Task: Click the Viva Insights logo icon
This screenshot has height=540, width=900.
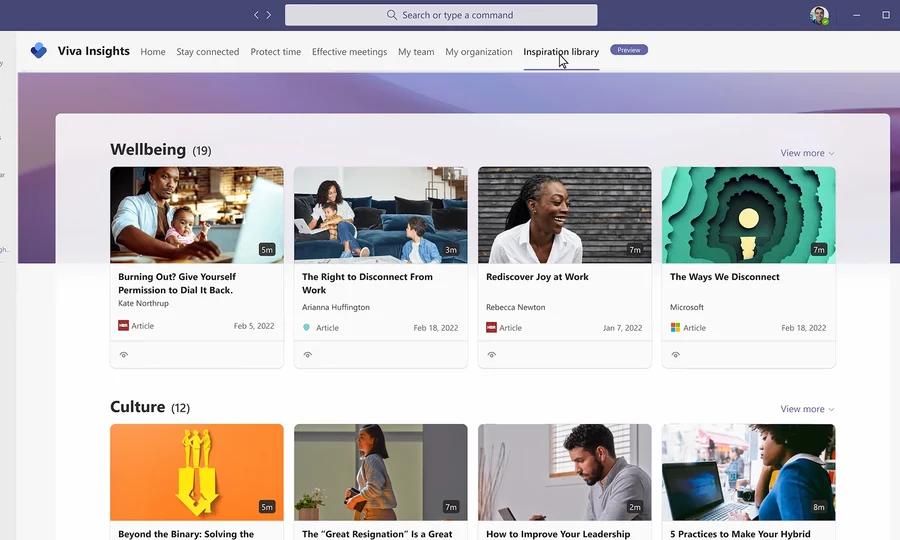Action: (38, 50)
